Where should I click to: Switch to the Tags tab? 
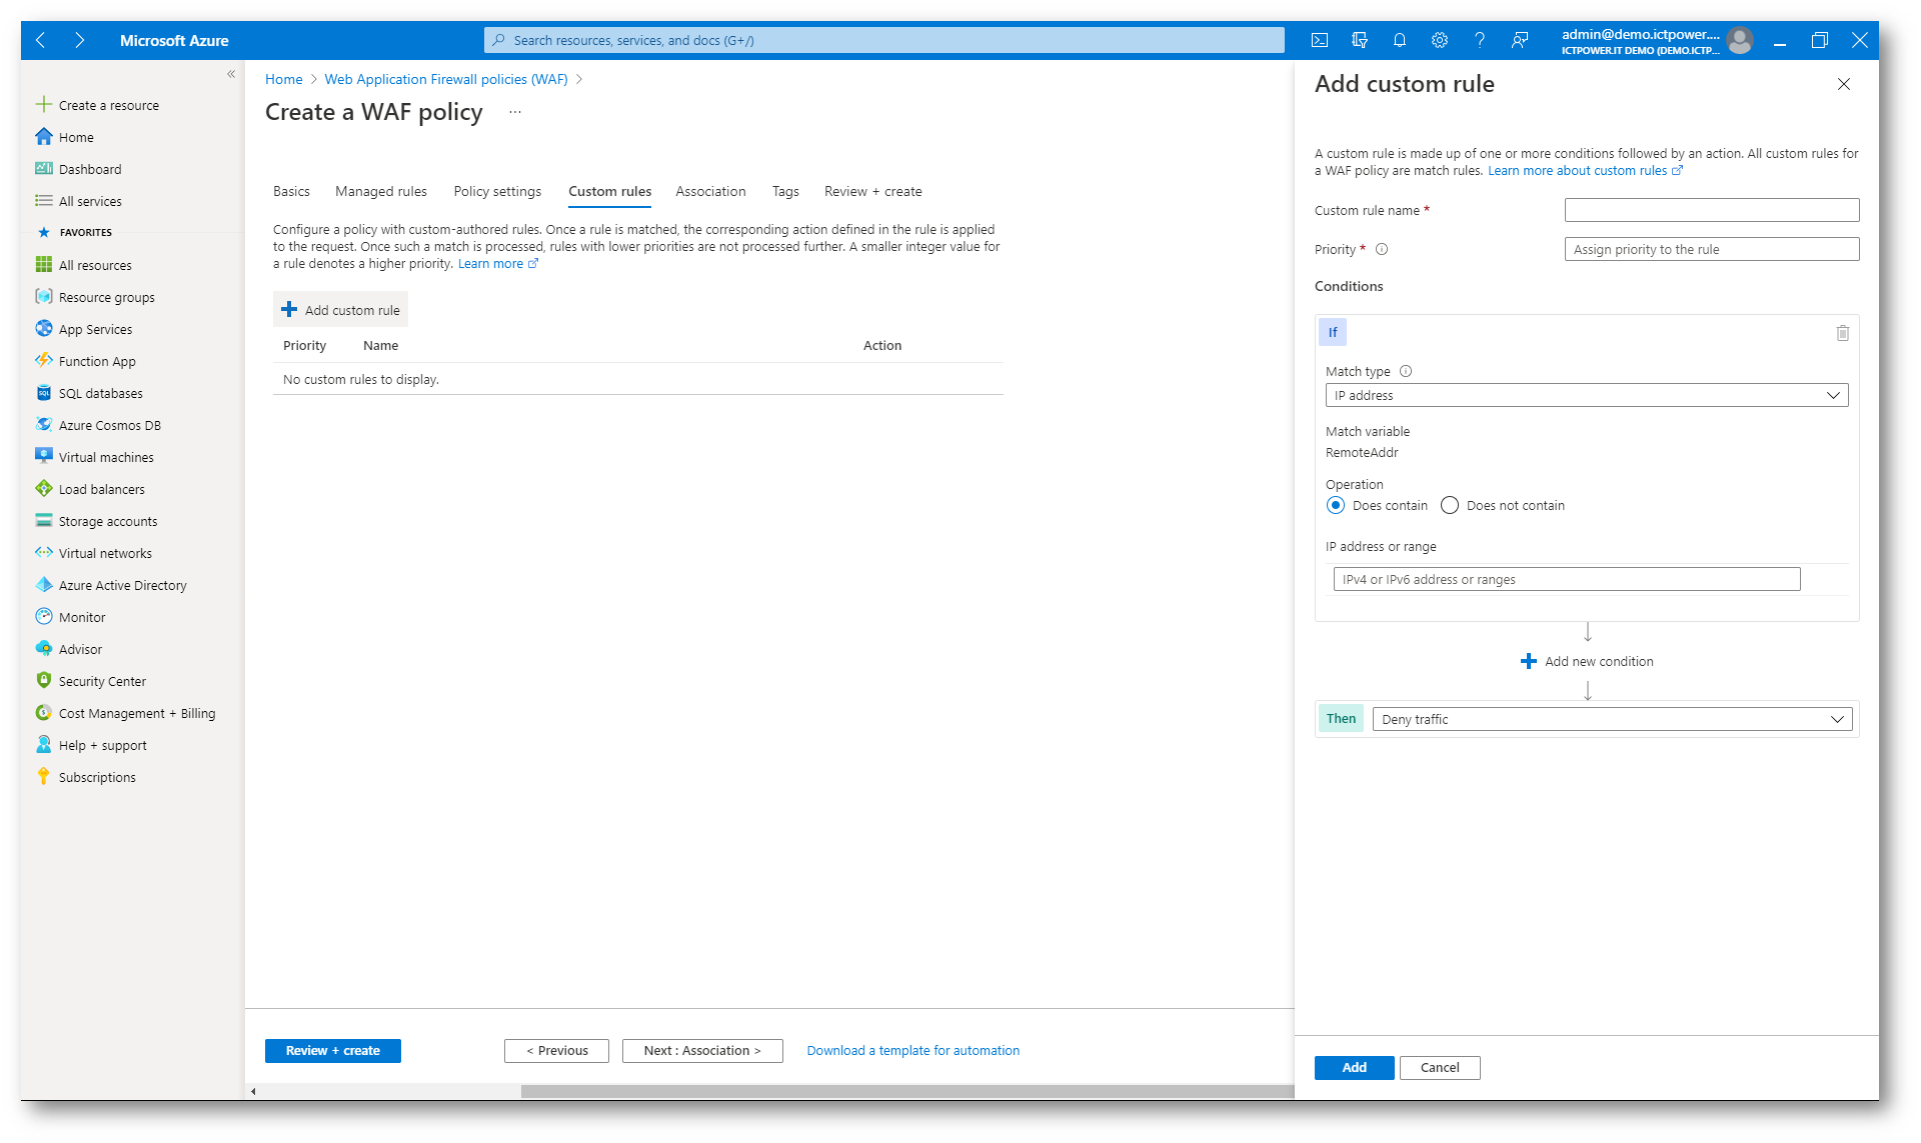tap(785, 191)
